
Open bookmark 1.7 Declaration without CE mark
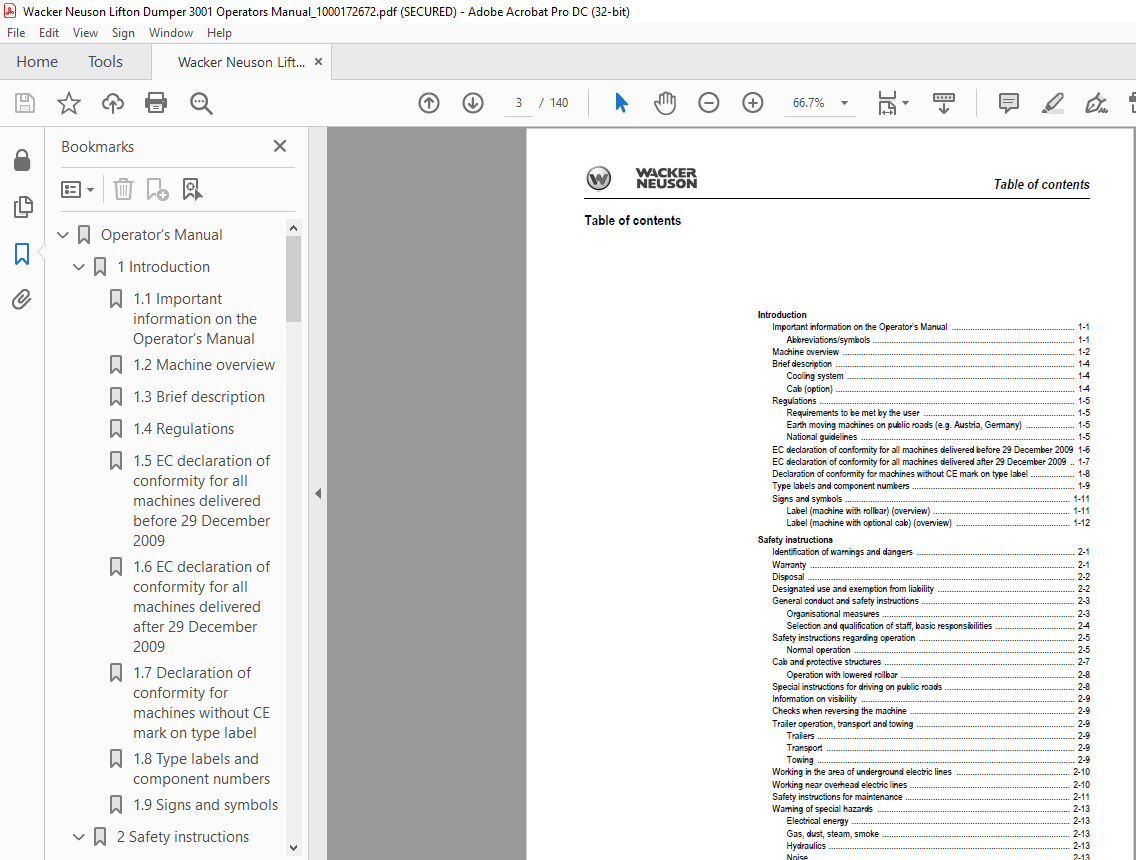[201, 703]
